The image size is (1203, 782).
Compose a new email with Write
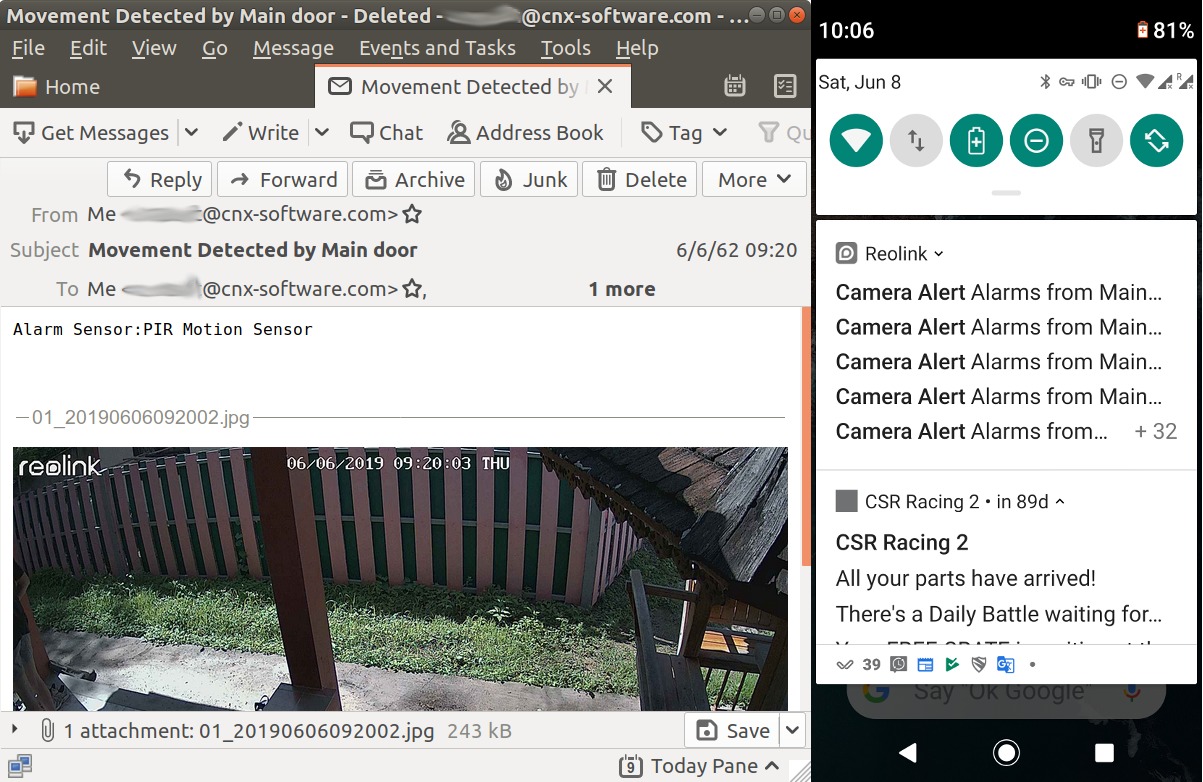point(260,133)
